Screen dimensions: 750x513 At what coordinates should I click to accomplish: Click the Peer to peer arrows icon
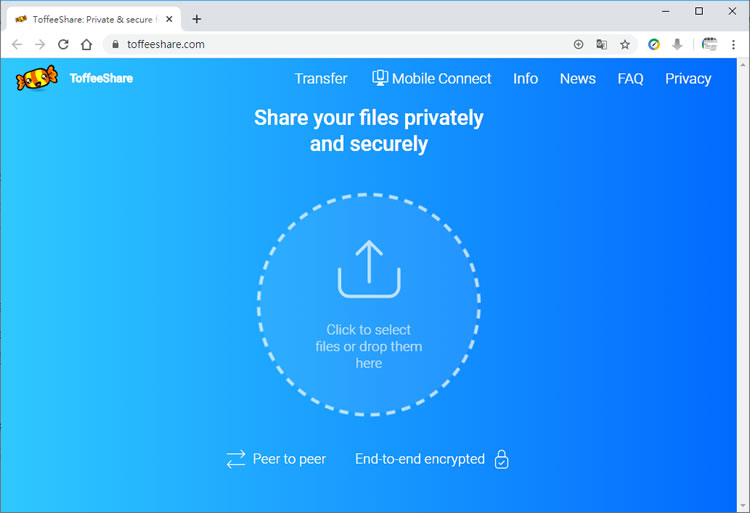click(235, 459)
